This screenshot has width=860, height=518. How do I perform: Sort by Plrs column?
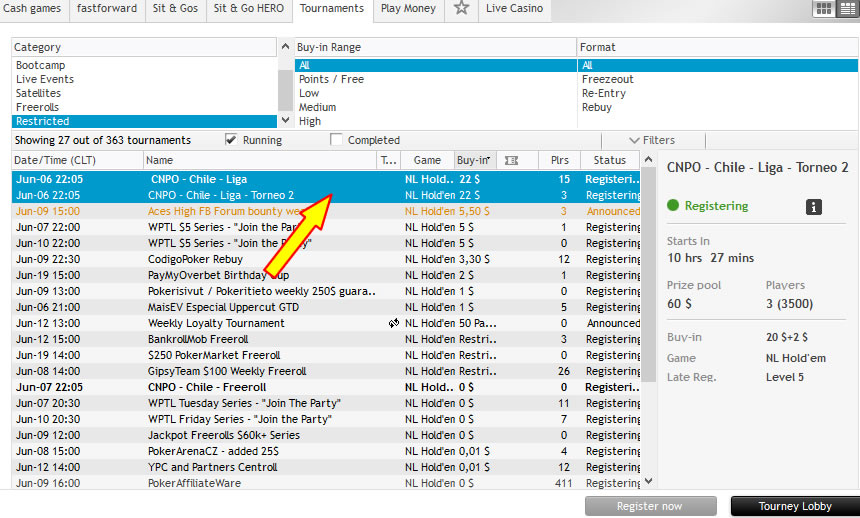tap(559, 160)
